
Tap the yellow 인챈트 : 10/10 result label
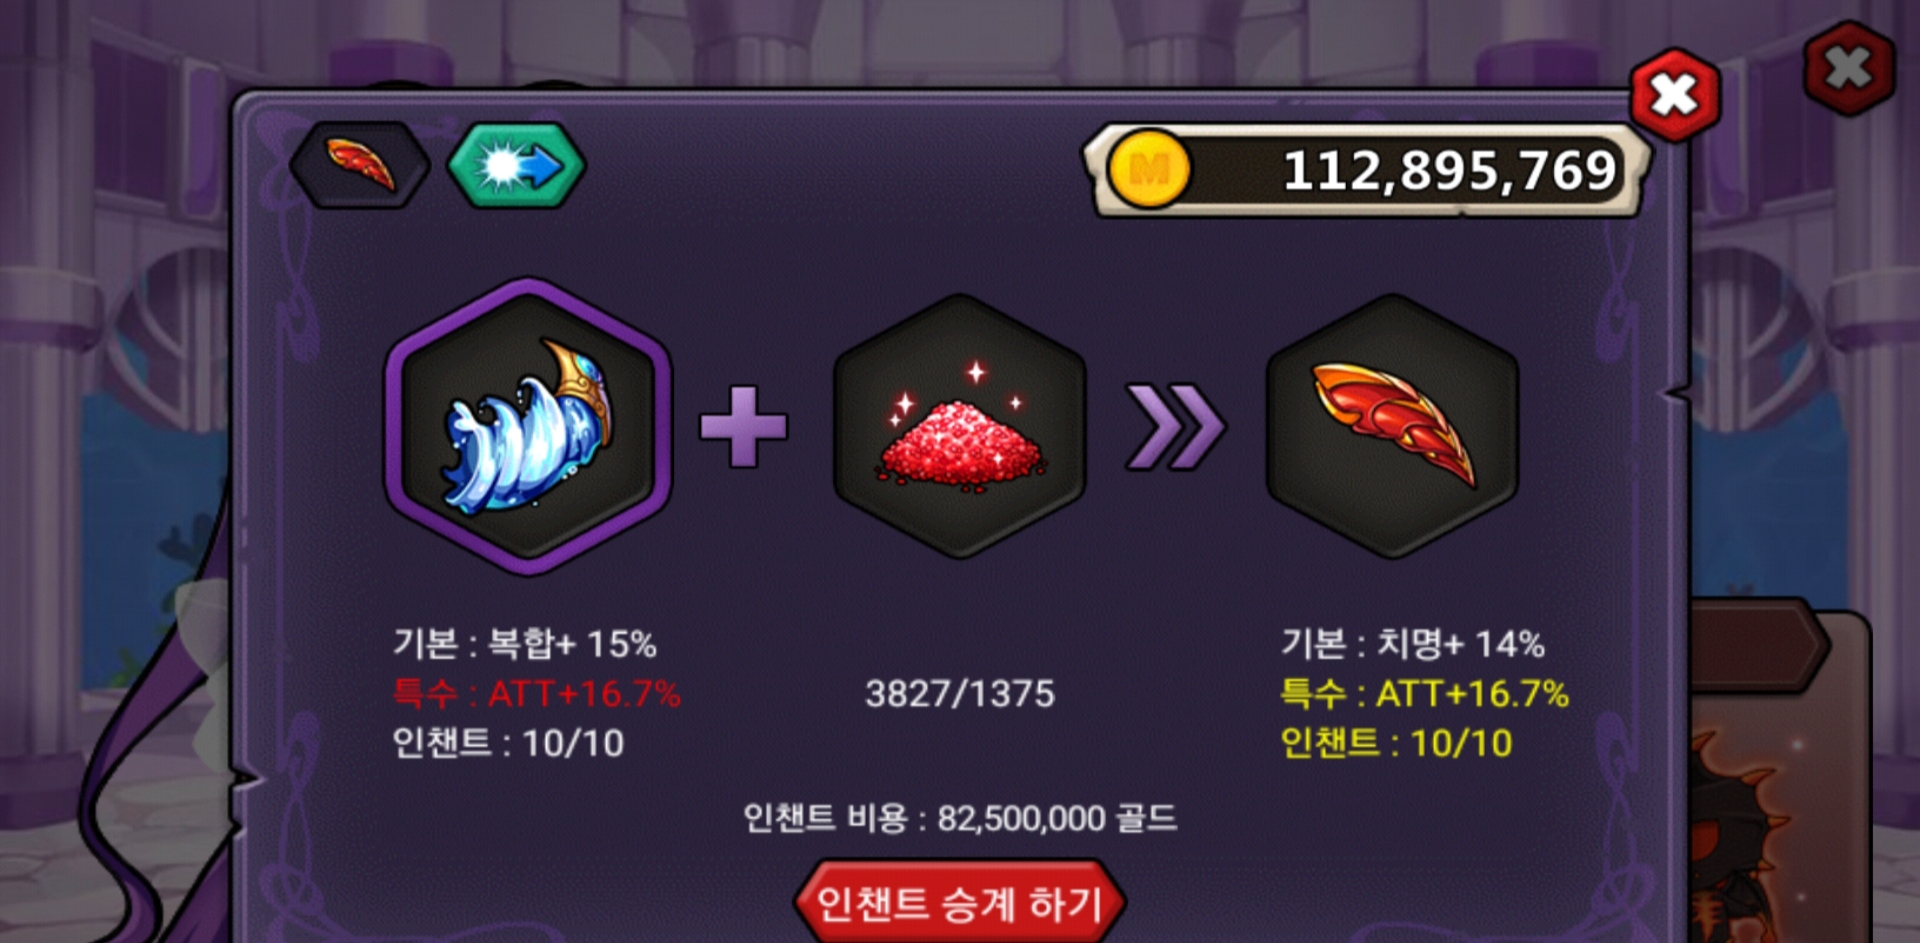coord(1397,743)
